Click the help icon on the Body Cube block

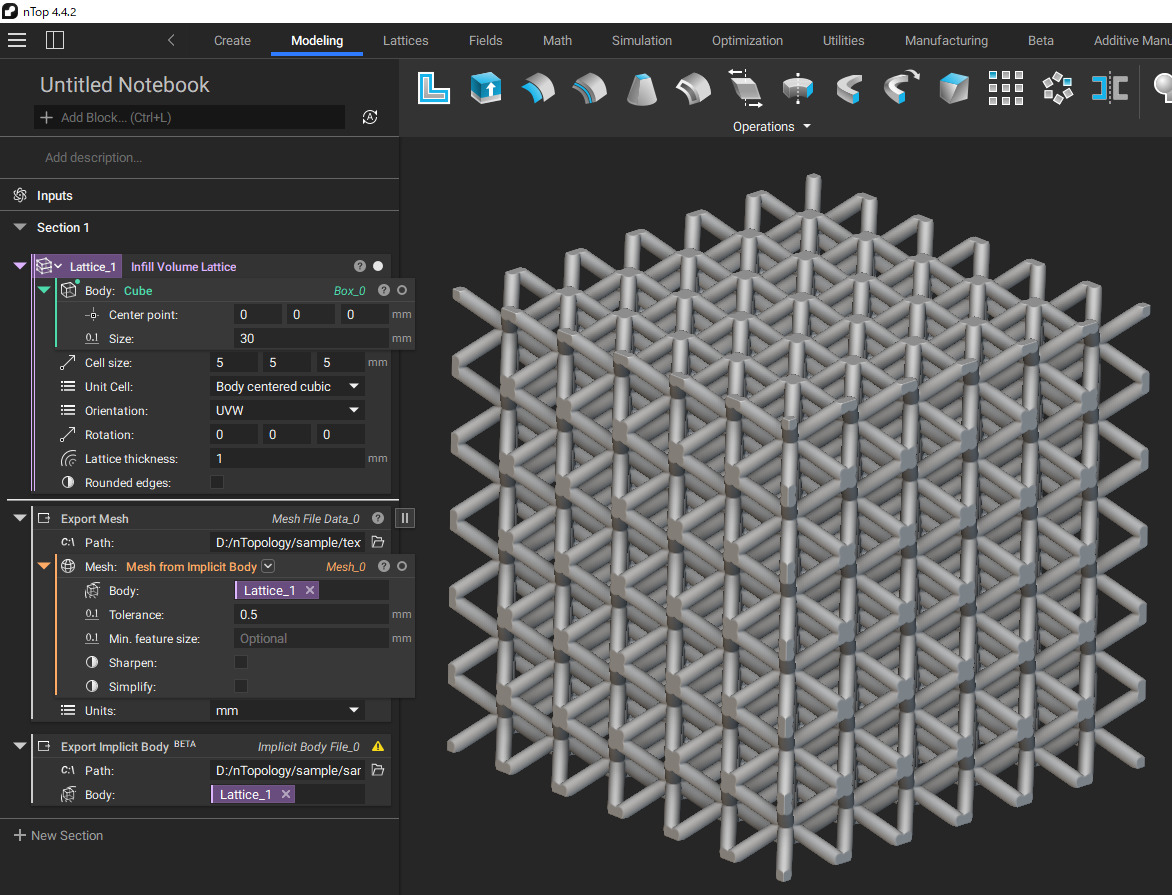pos(384,290)
